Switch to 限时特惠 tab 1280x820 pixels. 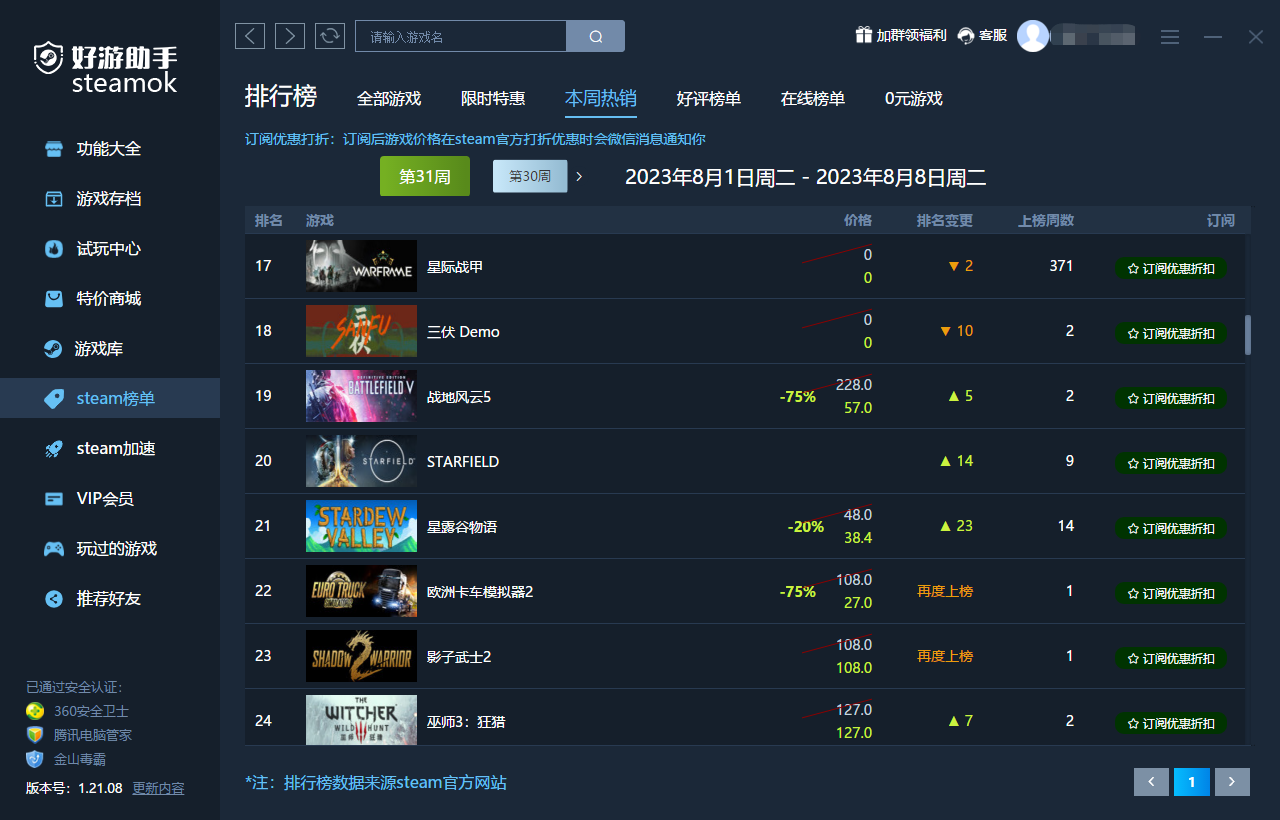(x=493, y=99)
